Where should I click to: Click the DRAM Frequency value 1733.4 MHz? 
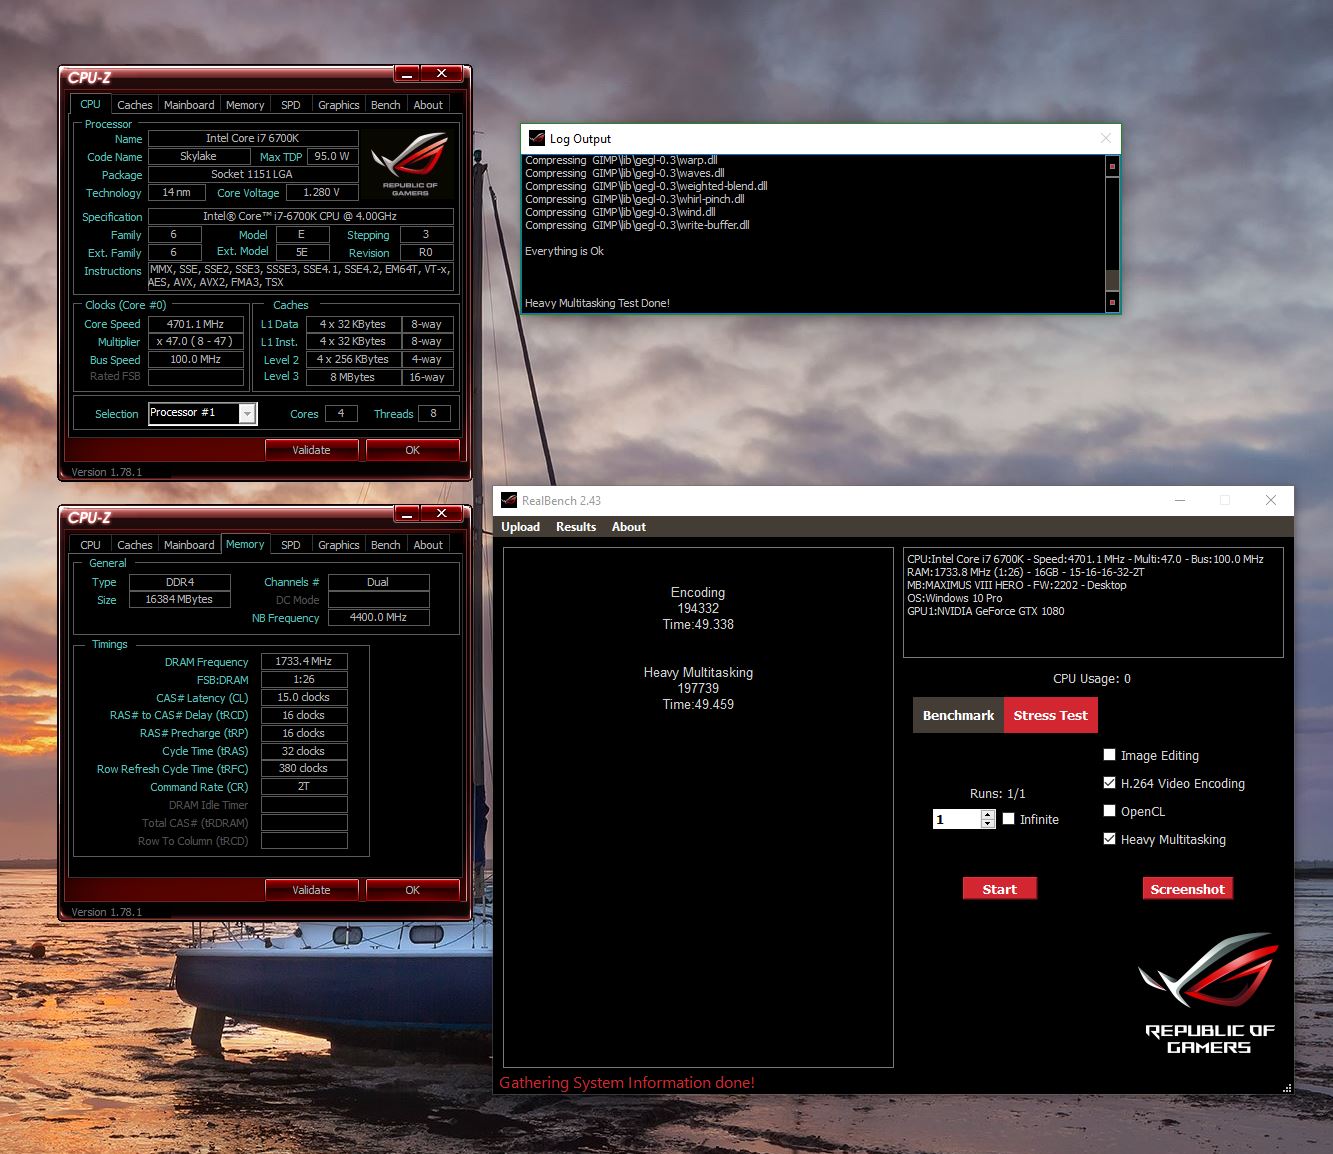pos(304,661)
